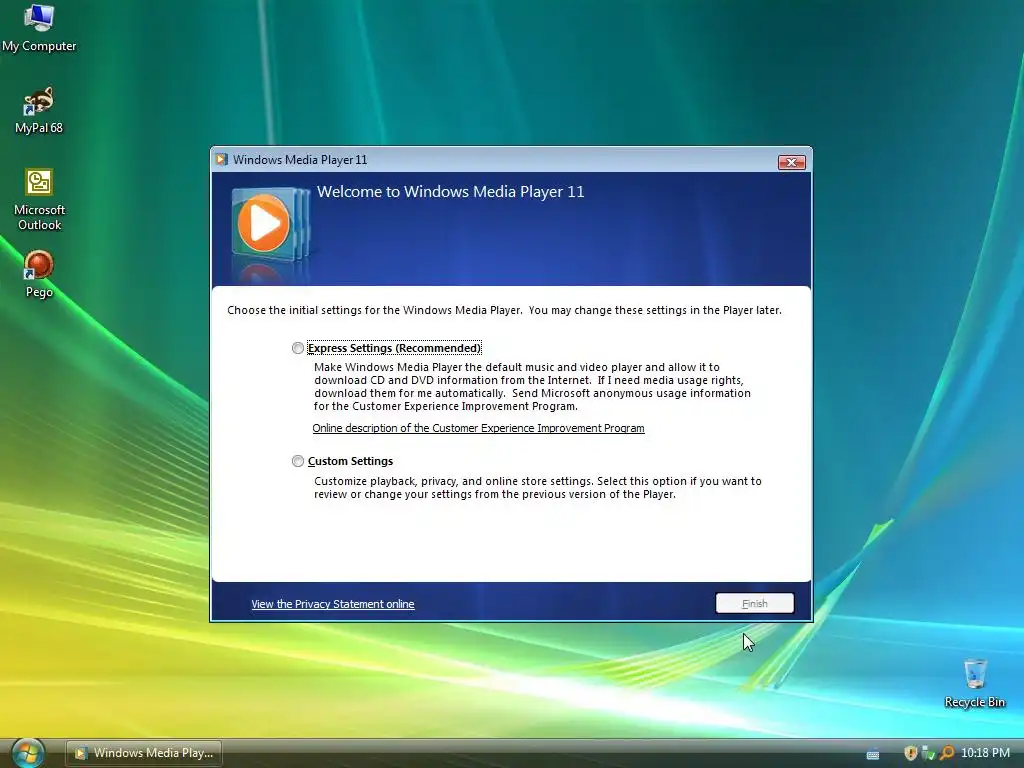This screenshot has height=768, width=1024.
Task: Click the 'Windows Media Player 11' title bar text
Action: 300,160
